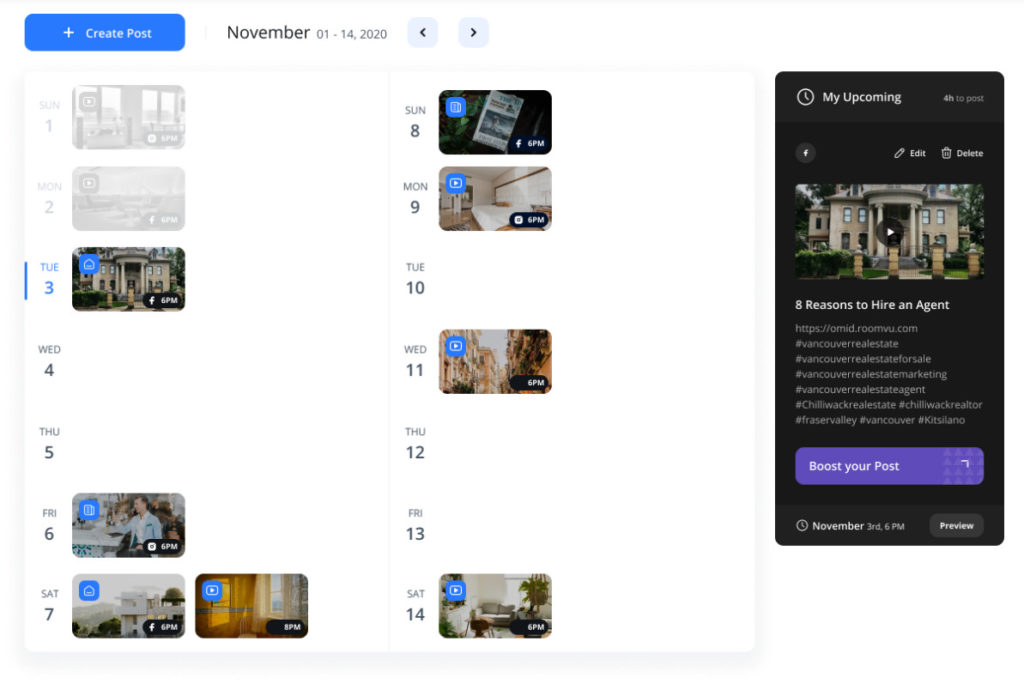This screenshot has height=696, width=1024.
Task: Click the Create Post button
Action: [105, 33]
